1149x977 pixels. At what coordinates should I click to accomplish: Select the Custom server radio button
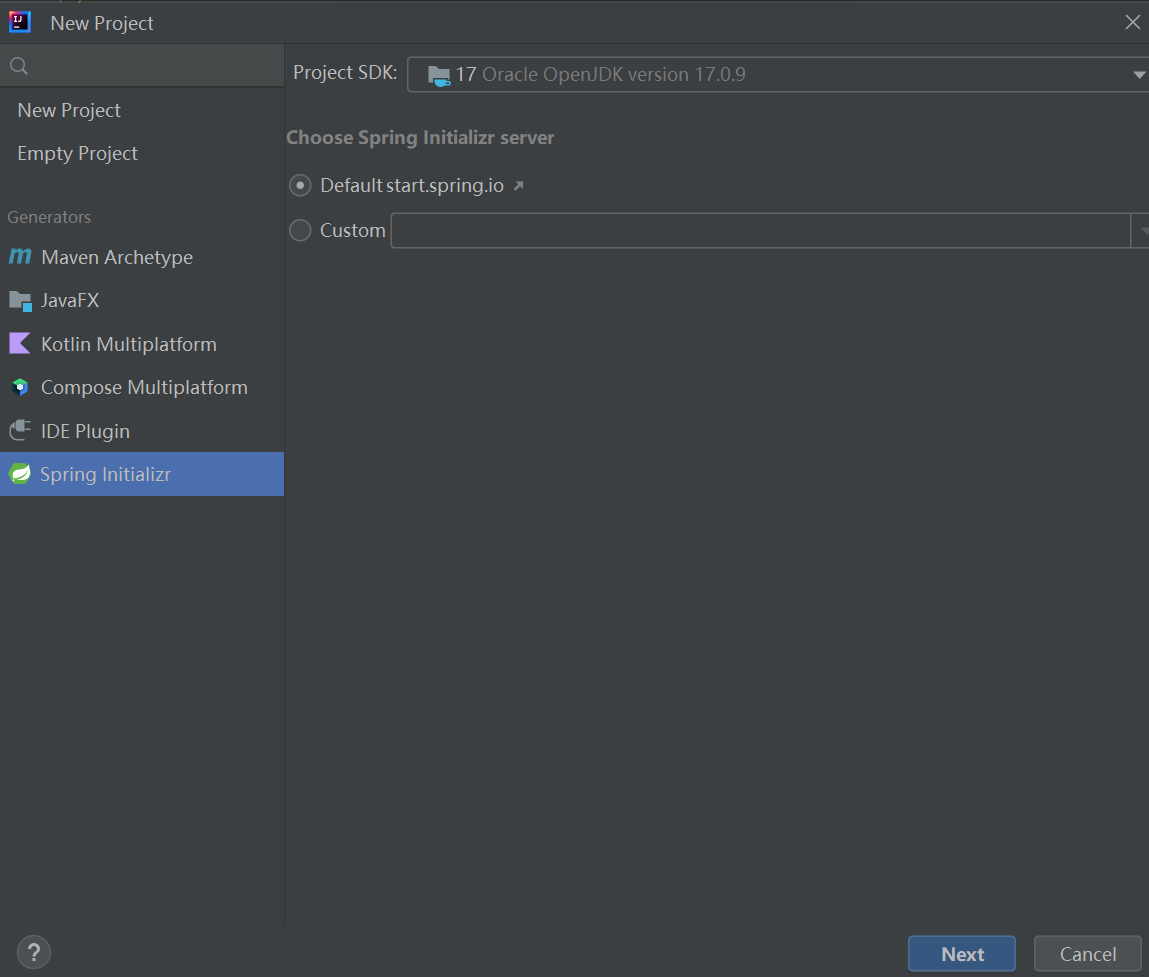pos(300,230)
